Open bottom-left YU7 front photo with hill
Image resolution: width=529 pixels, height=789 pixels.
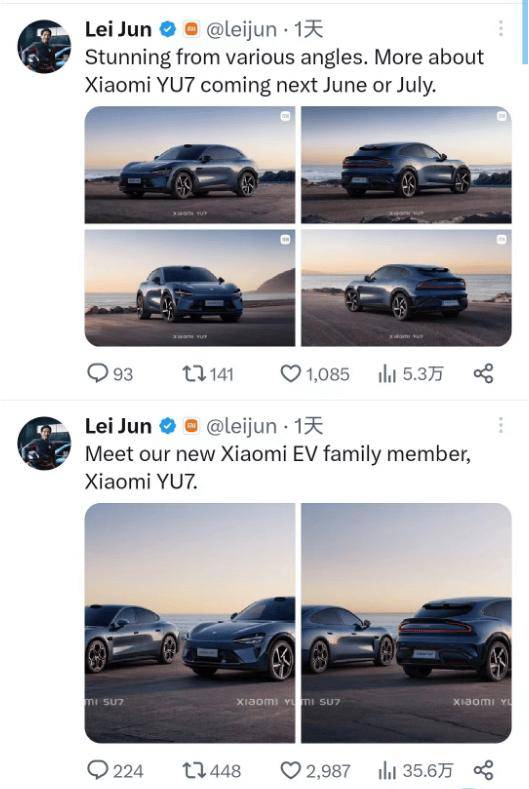(190, 288)
